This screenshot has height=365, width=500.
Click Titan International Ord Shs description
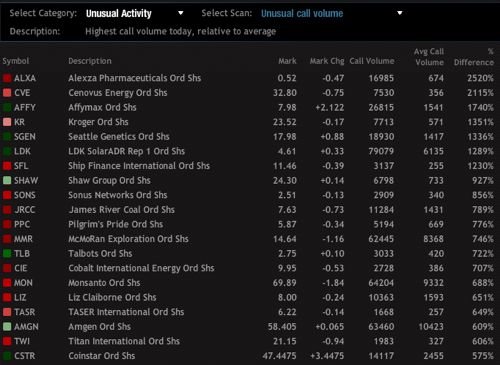click(x=124, y=341)
